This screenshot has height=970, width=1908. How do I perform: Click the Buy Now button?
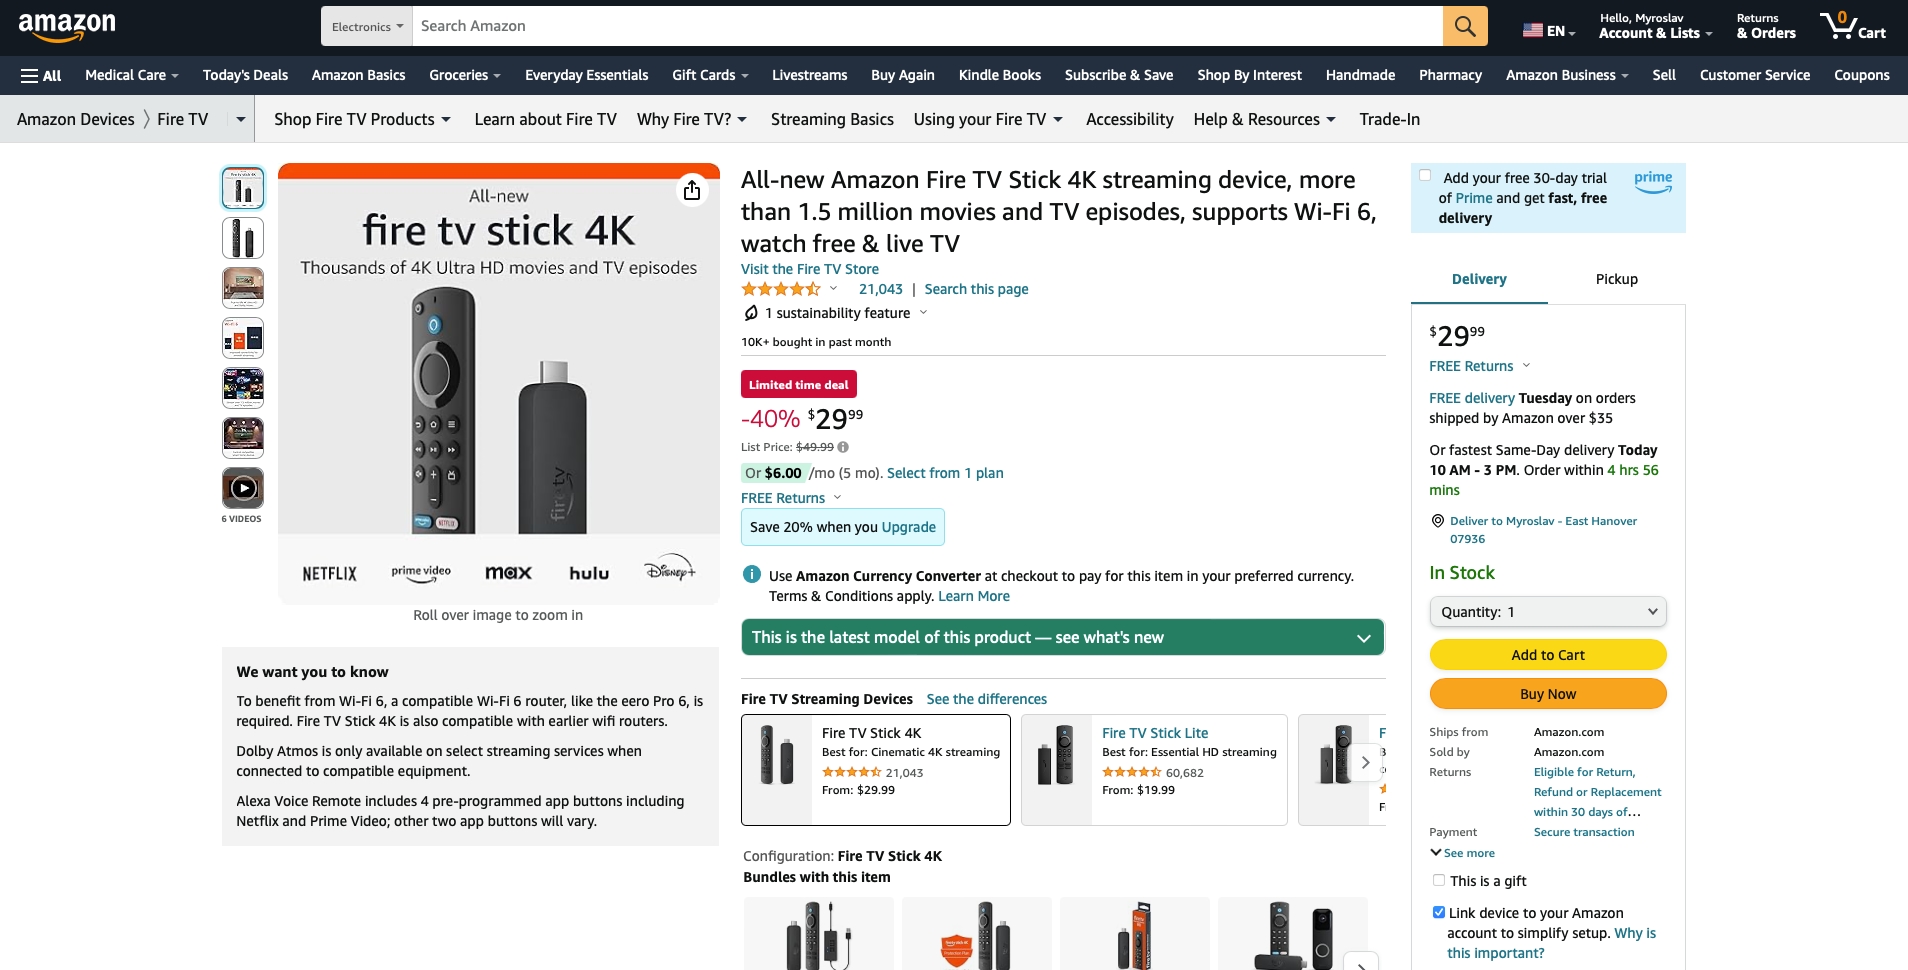point(1547,694)
